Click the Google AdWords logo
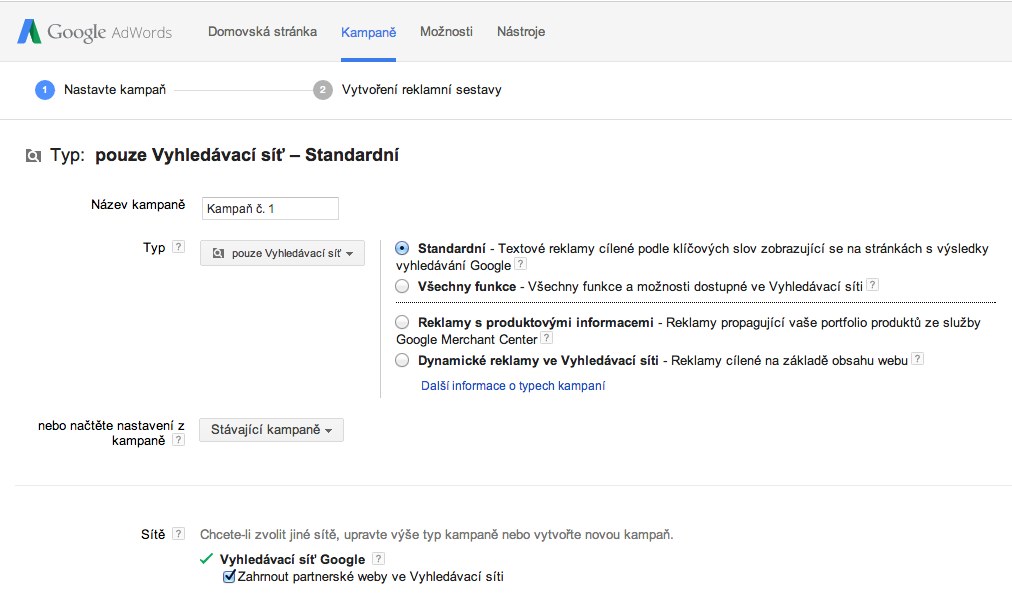Viewport: 1012px width, 609px height. point(95,32)
